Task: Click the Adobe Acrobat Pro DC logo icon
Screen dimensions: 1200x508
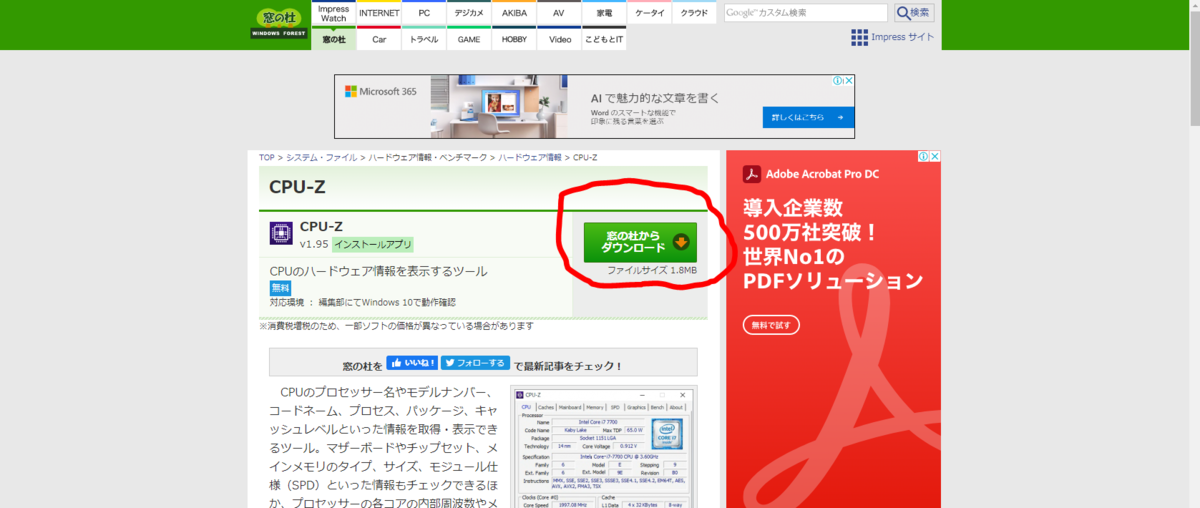Action: coord(753,174)
